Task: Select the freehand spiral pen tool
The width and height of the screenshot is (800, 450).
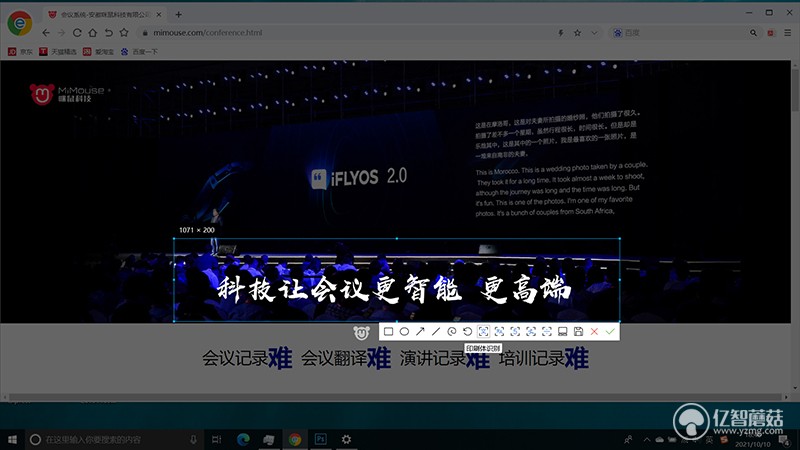Action: tap(452, 332)
